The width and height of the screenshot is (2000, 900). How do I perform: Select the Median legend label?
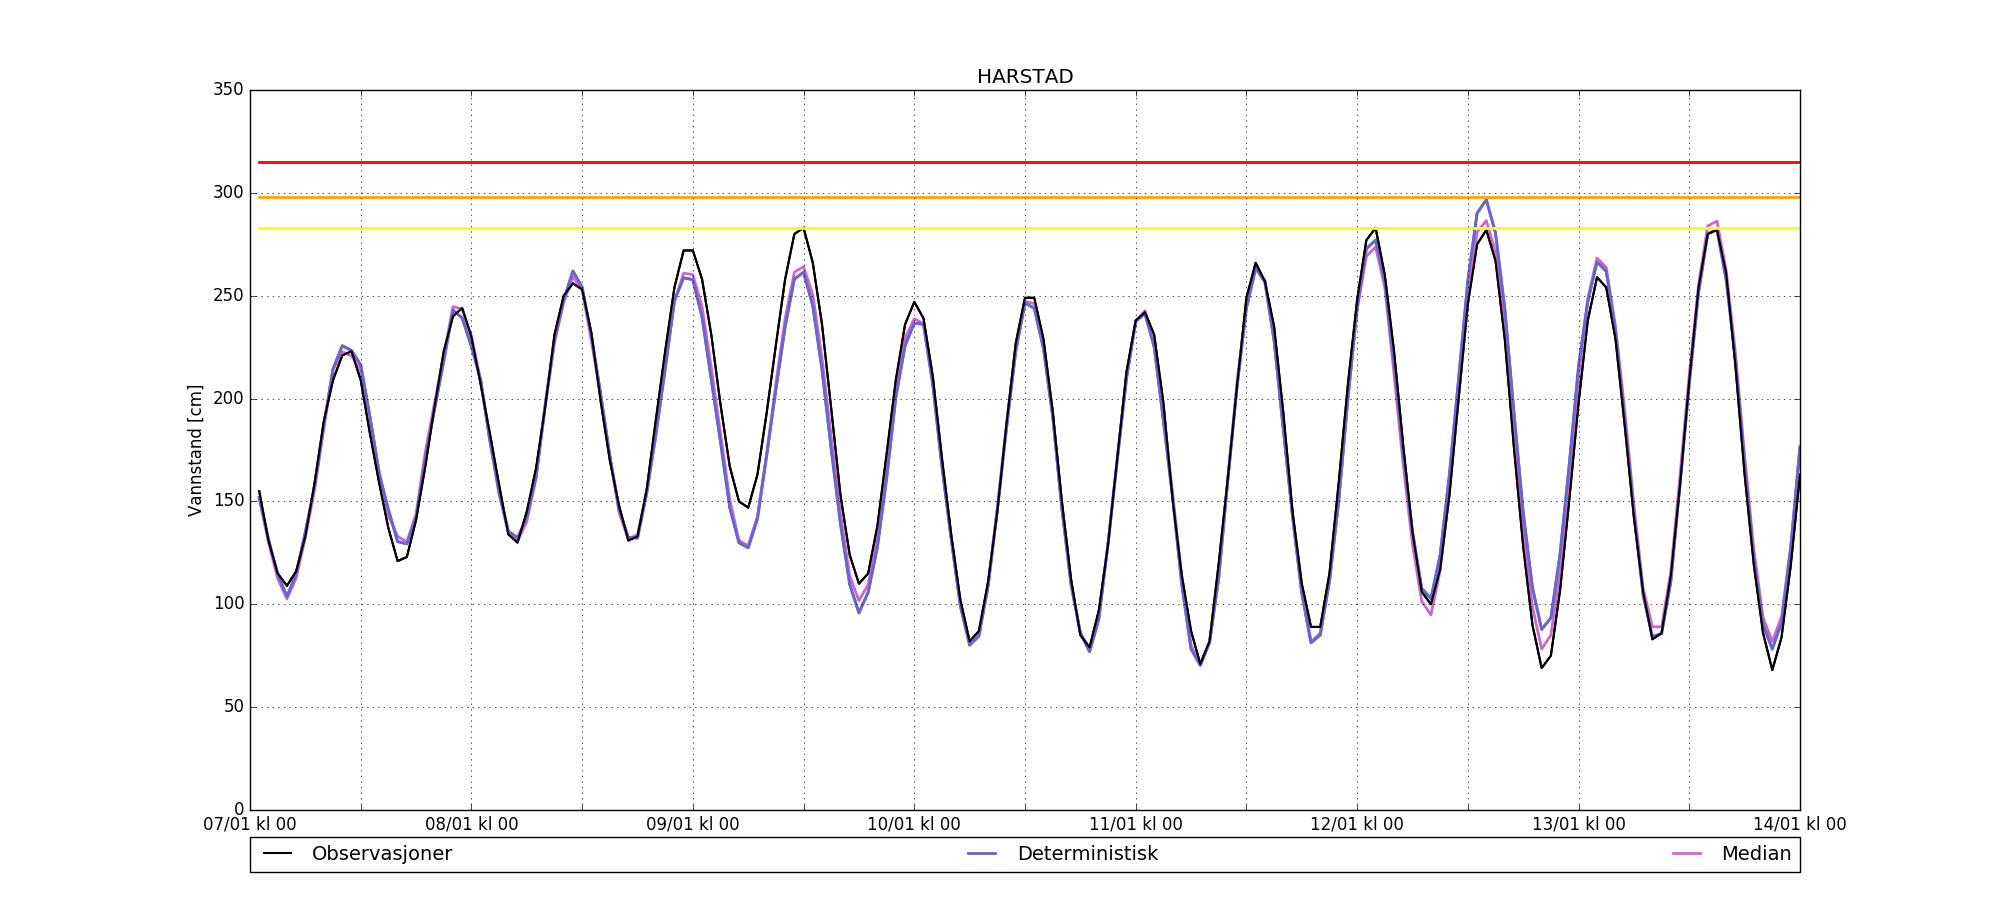click(x=1755, y=854)
